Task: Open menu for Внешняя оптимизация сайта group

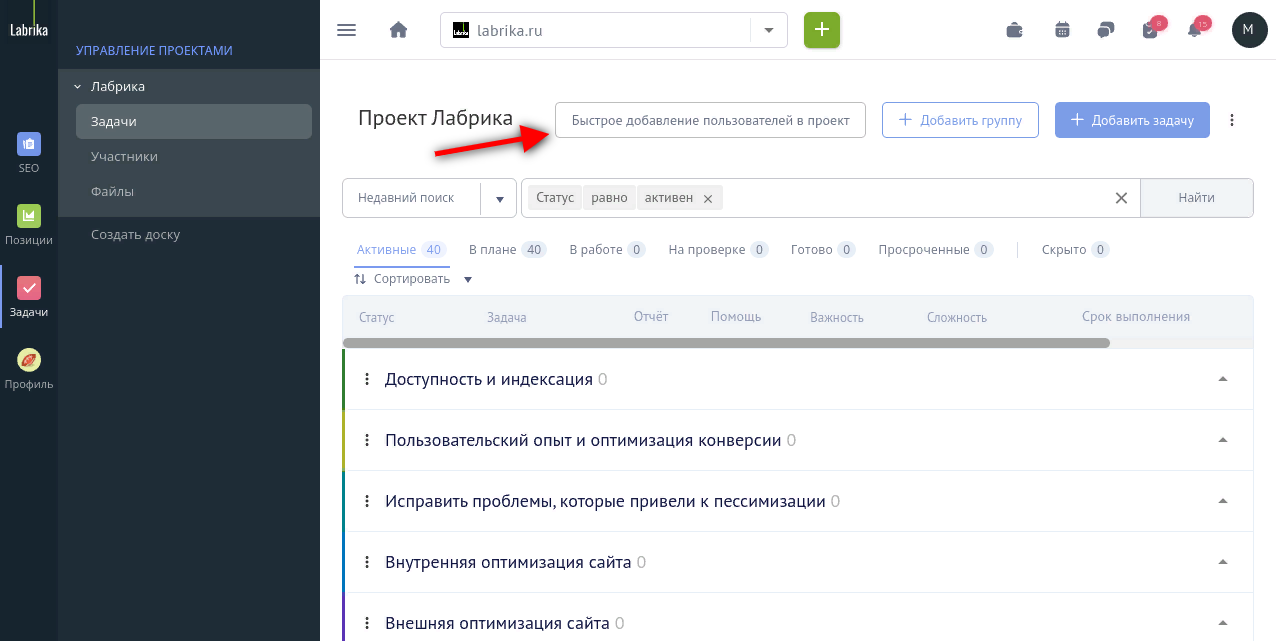Action: [367, 623]
